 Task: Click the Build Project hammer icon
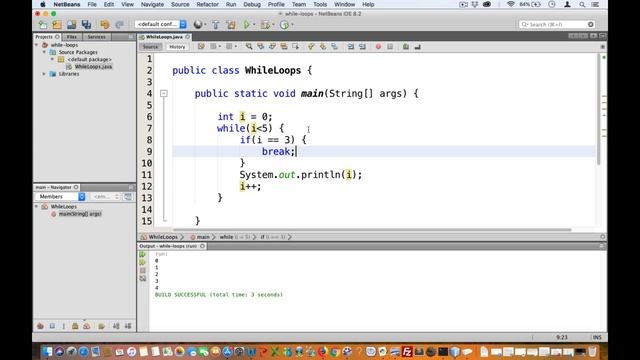click(x=216, y=24)
